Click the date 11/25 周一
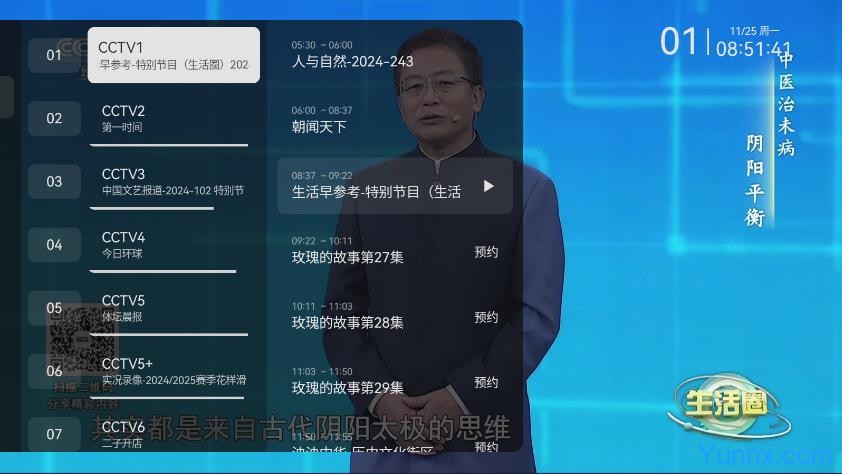Image resolution: width=842 pixels, height=474 pixels. pyautogui.click(x=754, y=31)
